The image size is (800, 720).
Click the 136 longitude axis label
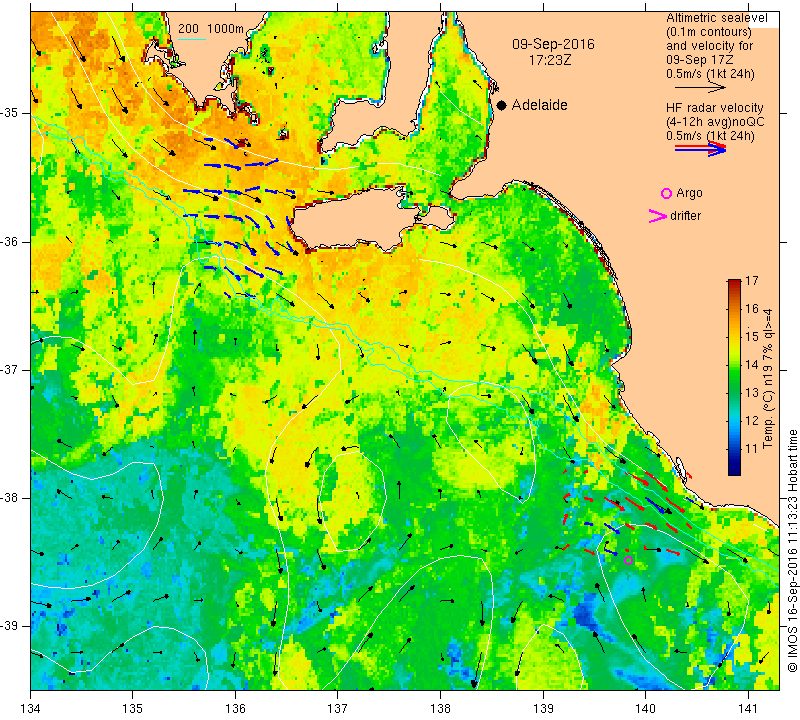point(235,709)
